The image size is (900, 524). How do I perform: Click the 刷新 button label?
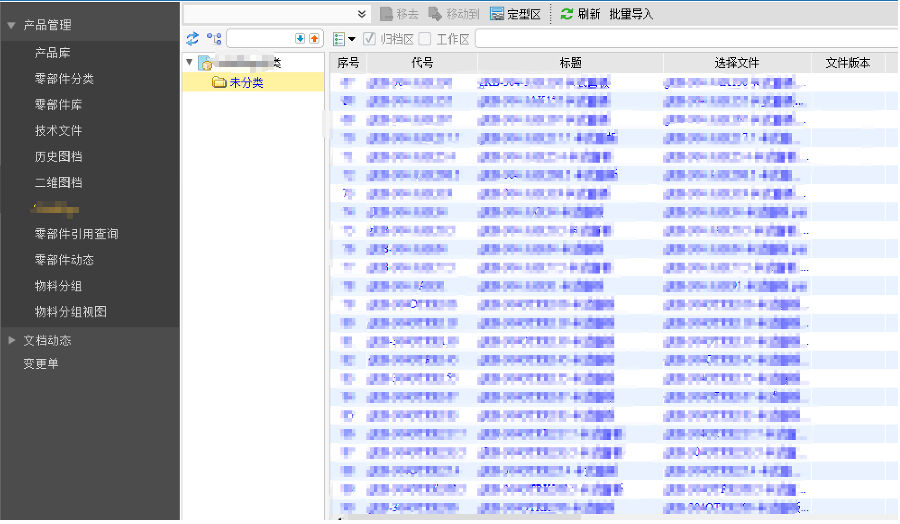(588, 14)
